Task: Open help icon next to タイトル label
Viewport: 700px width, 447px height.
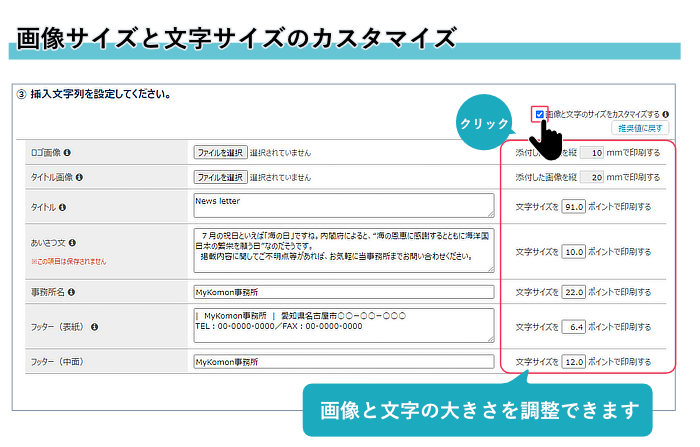Action: click(63, 207)
